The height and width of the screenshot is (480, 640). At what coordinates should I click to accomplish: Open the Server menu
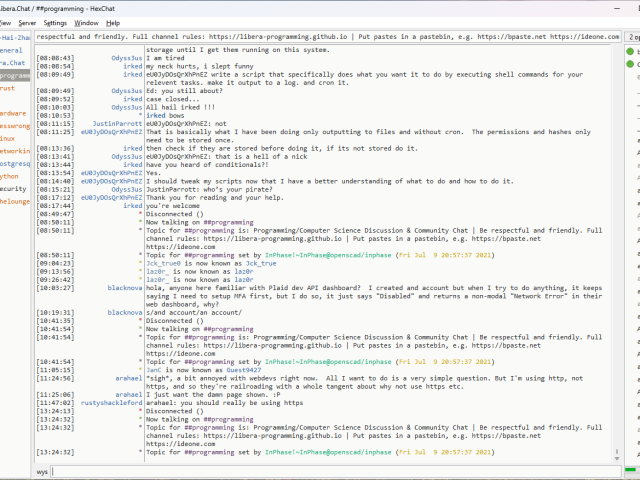[x=27, y=22]
